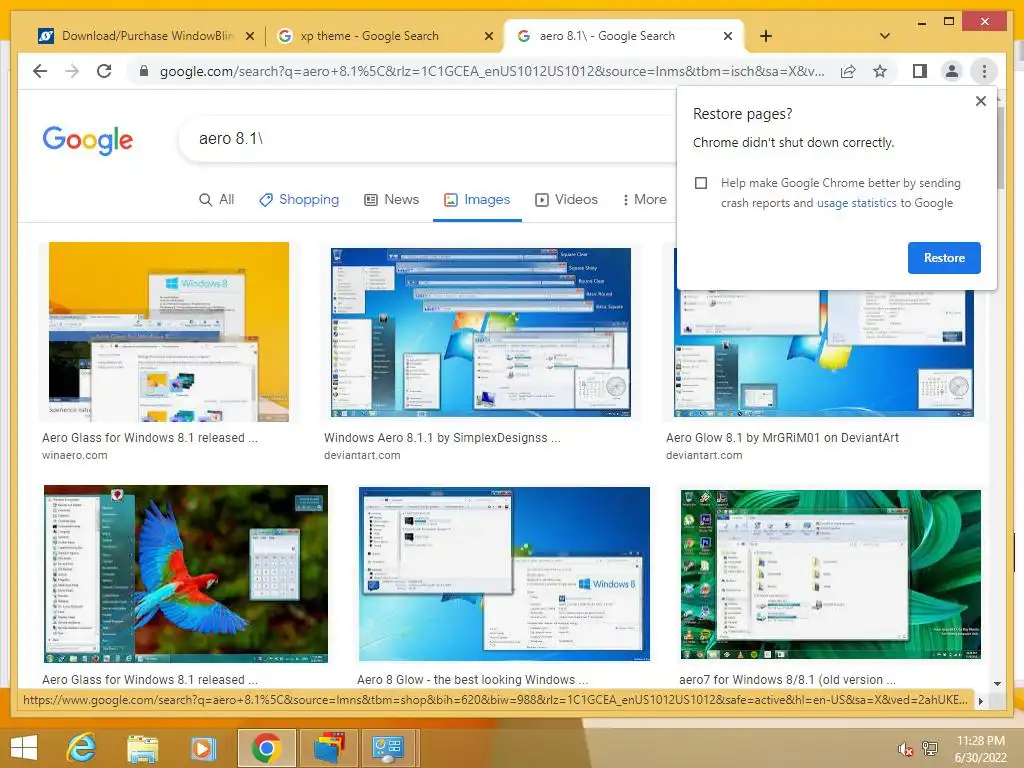This screenshot has width=1024, height=768.
Task: Click winaero.com source text
Action: pyautogui.click(x=74, y=455)
